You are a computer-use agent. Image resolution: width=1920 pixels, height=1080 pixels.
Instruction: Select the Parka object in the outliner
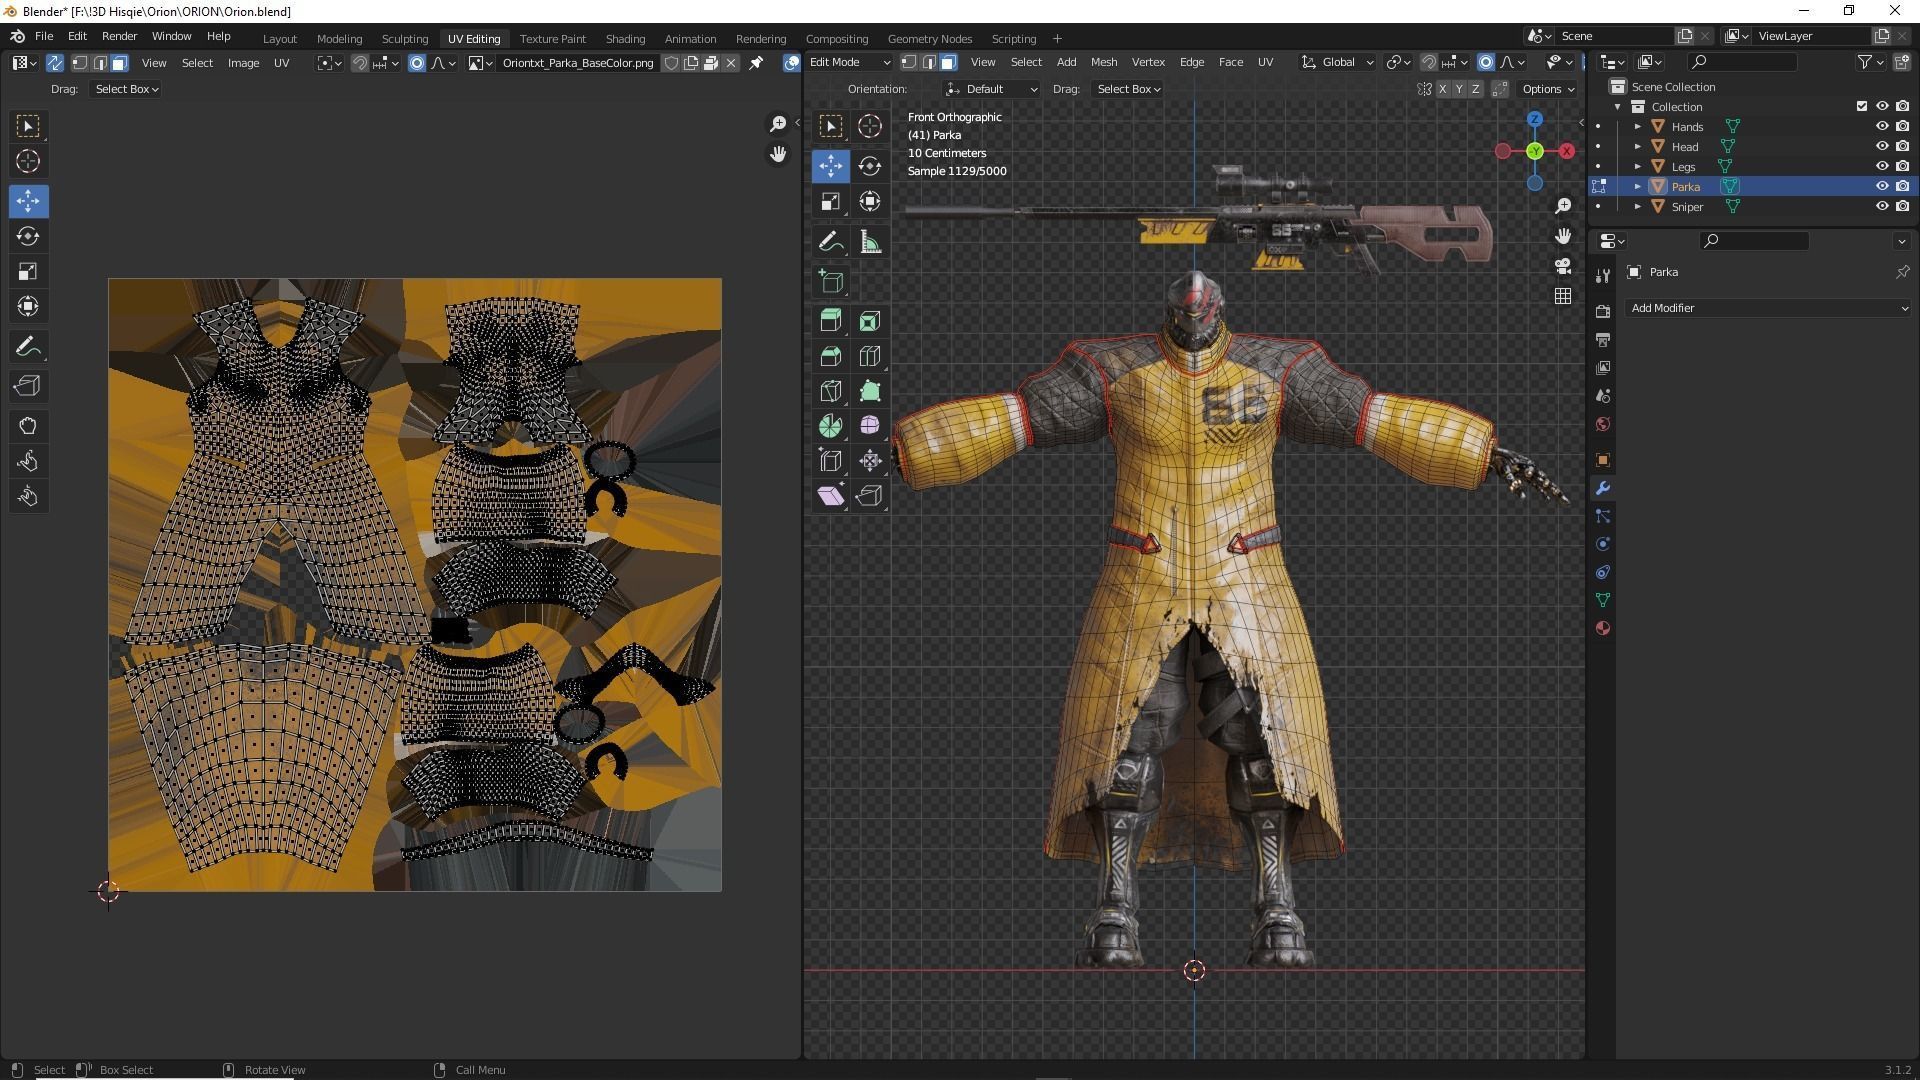coord(1686,187)
